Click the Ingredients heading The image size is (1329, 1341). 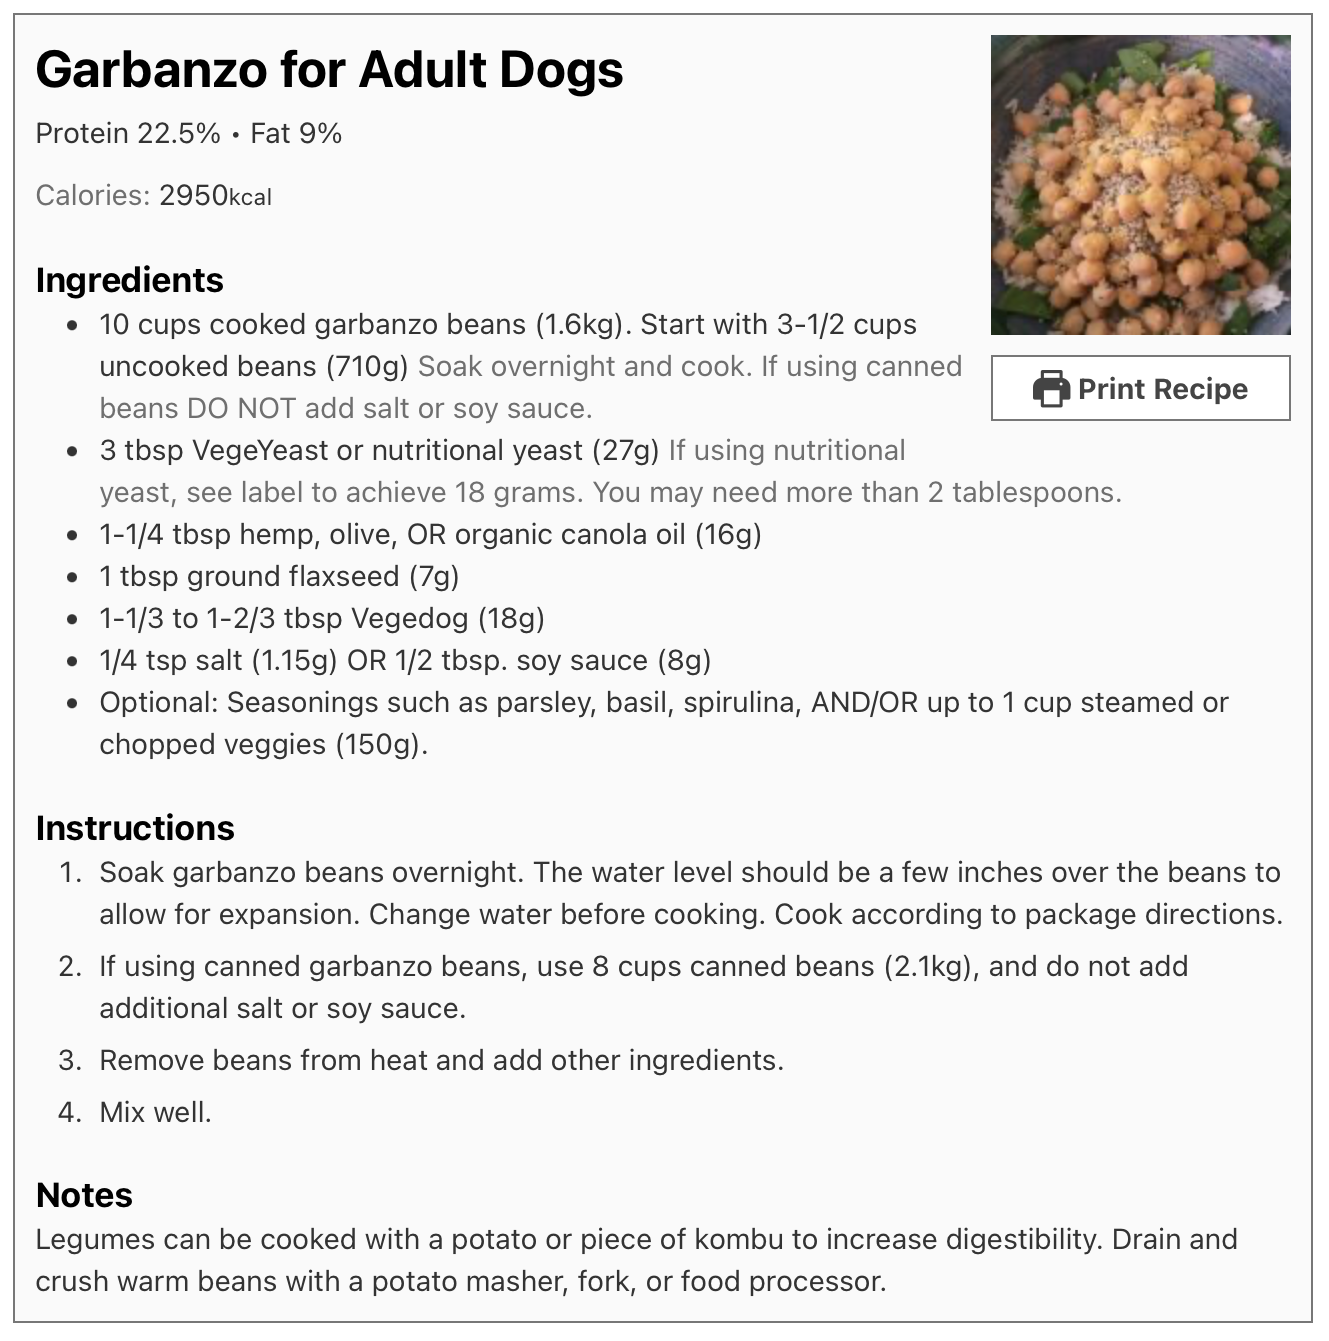129,280
